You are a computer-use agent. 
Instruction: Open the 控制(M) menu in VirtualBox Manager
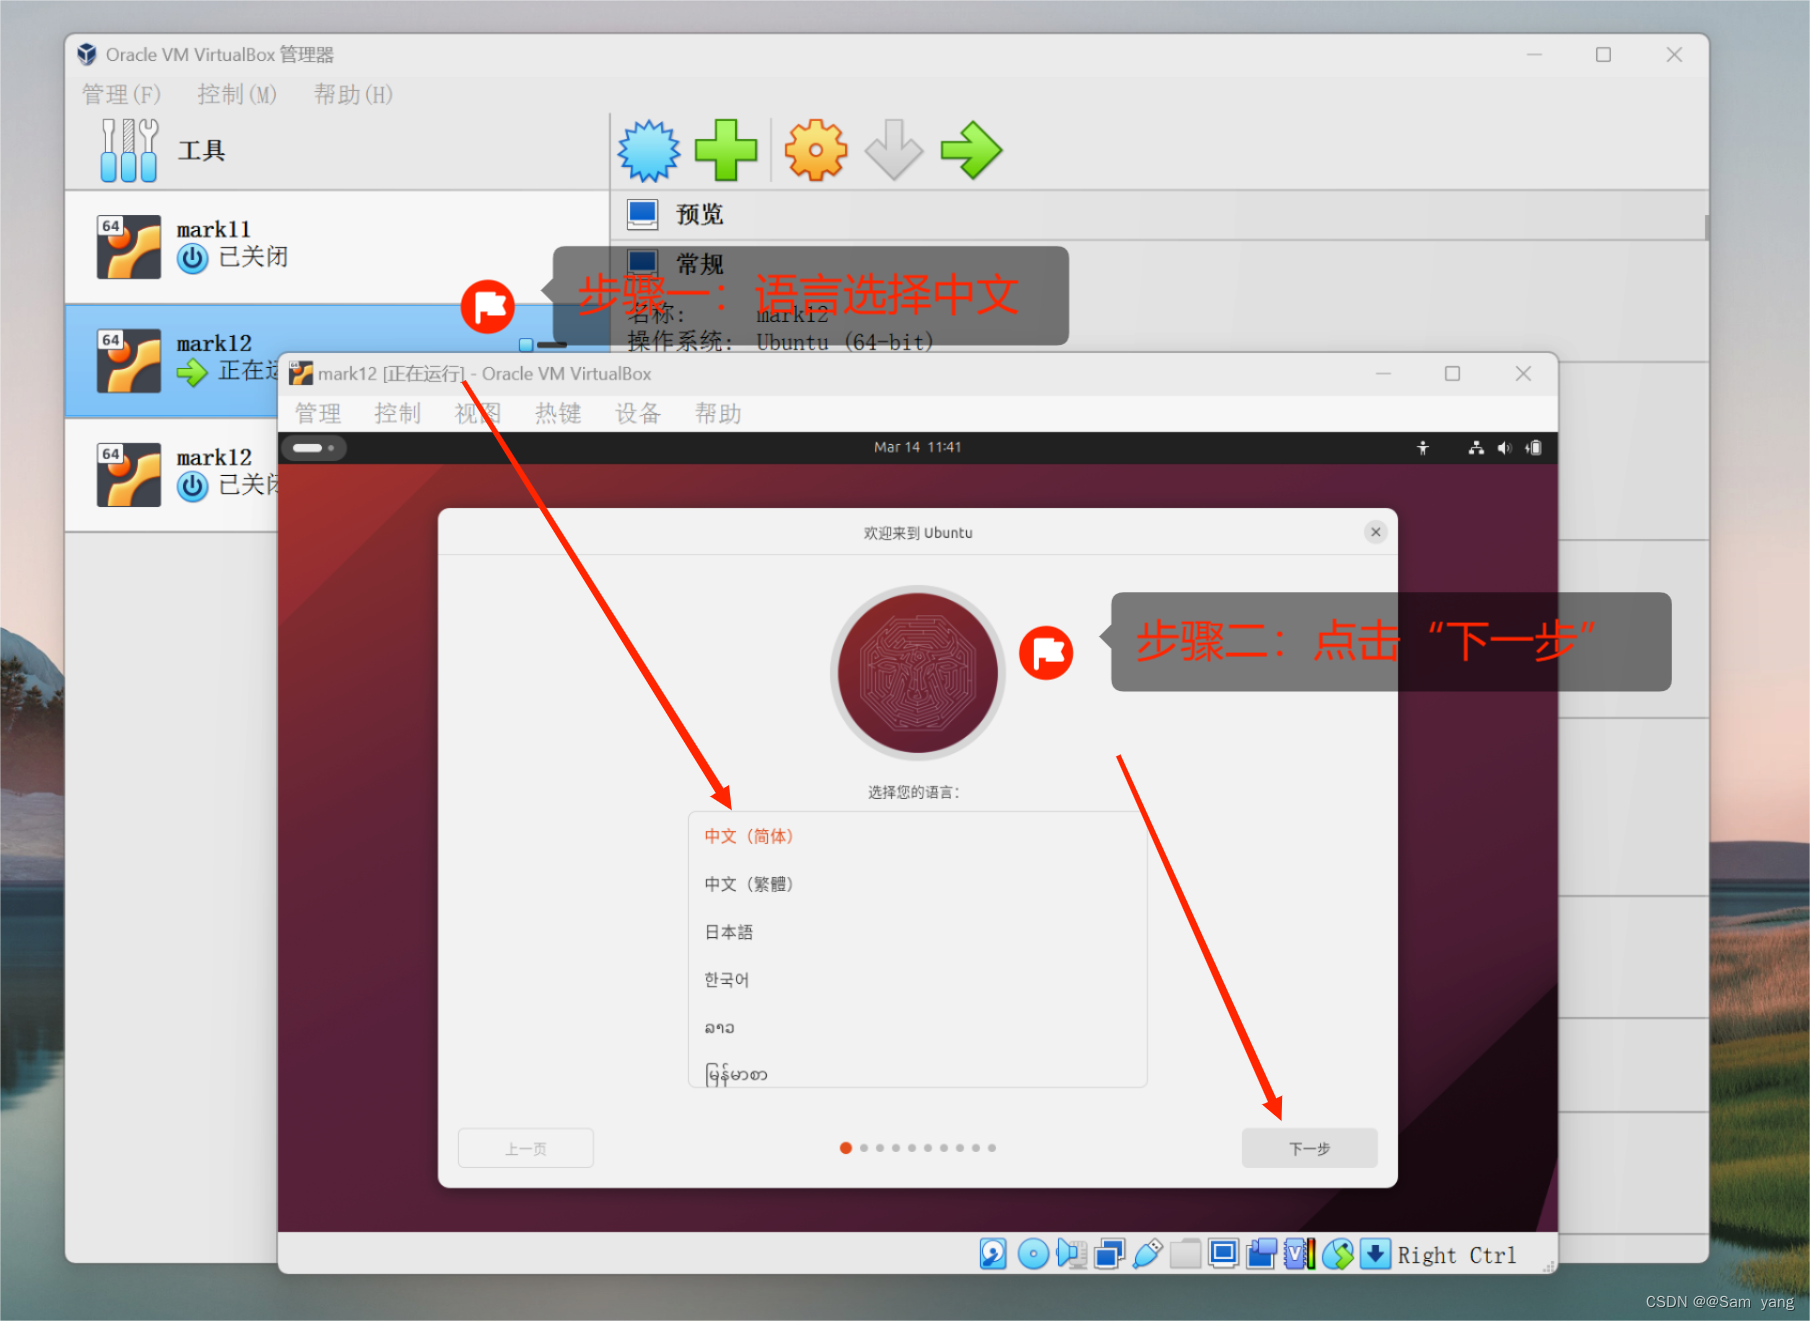click(x=237, y=95)
